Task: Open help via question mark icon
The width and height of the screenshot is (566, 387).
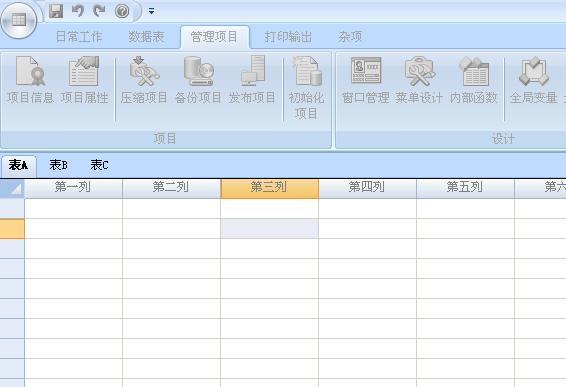Action: (x=122, y=11)
